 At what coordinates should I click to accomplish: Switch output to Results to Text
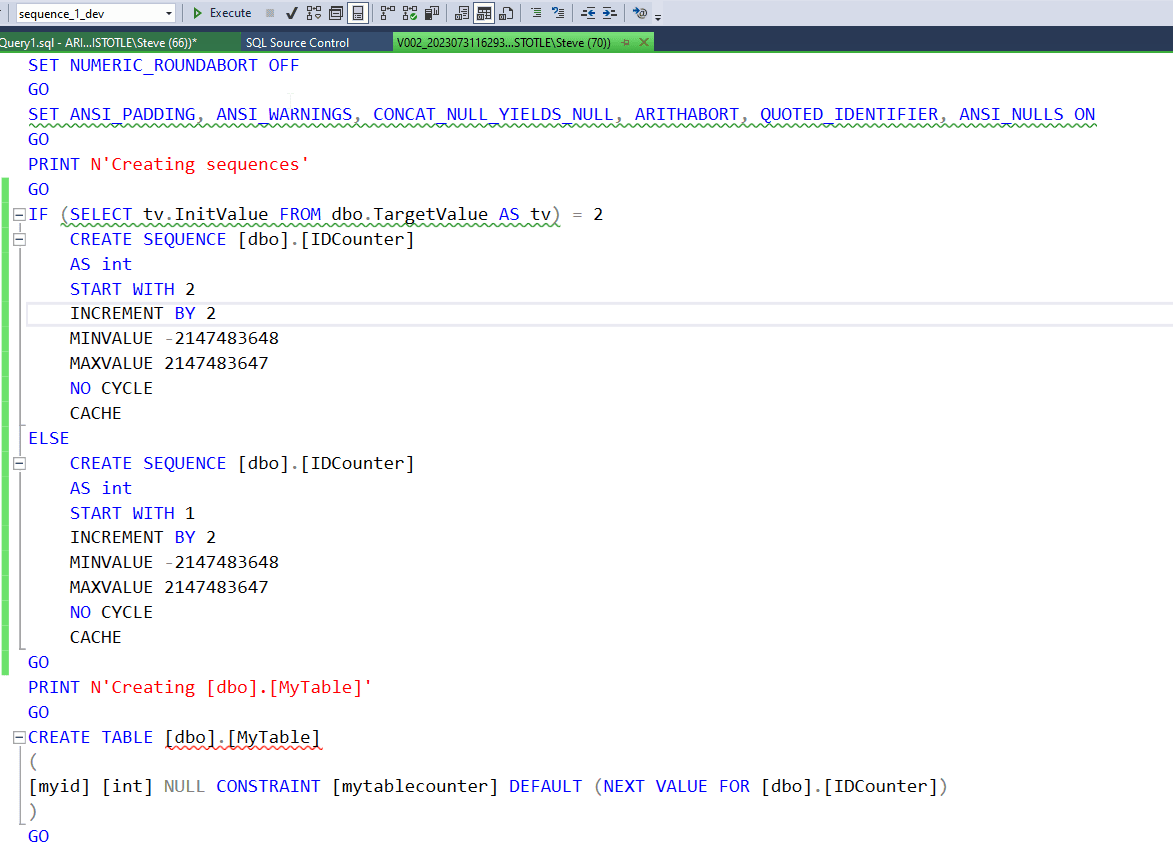click(462, 13)
